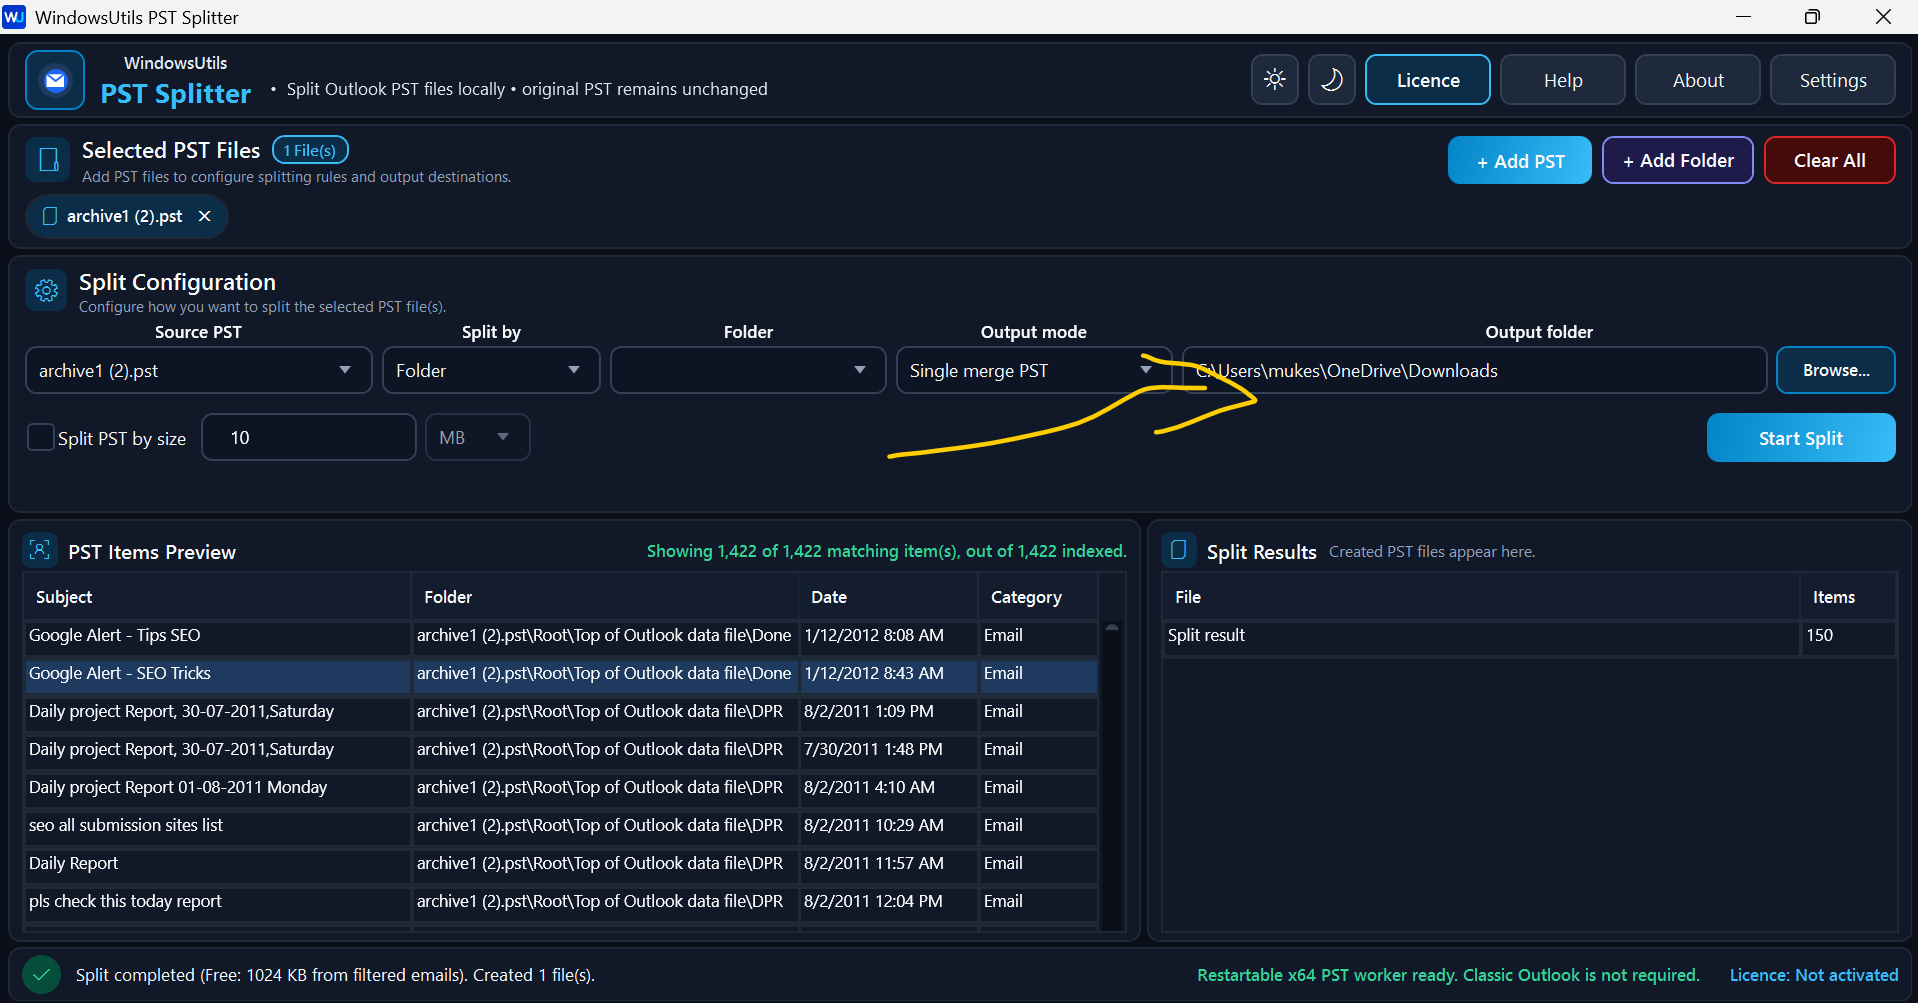Click the split size value field

tap(309, 437)
